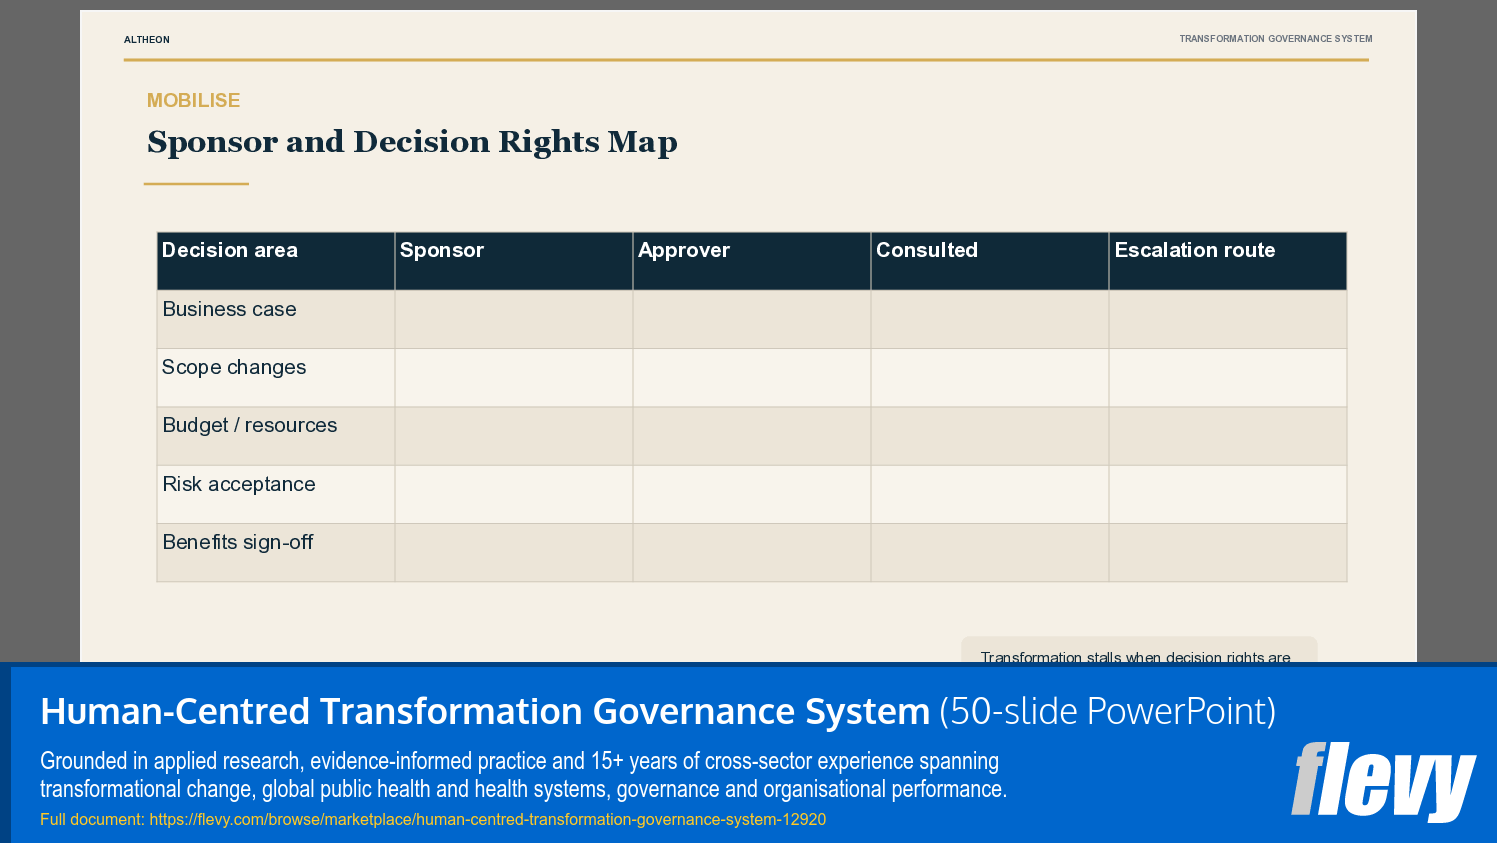Click the 'Grounded in applied research' description text

[x=523, y=775]
